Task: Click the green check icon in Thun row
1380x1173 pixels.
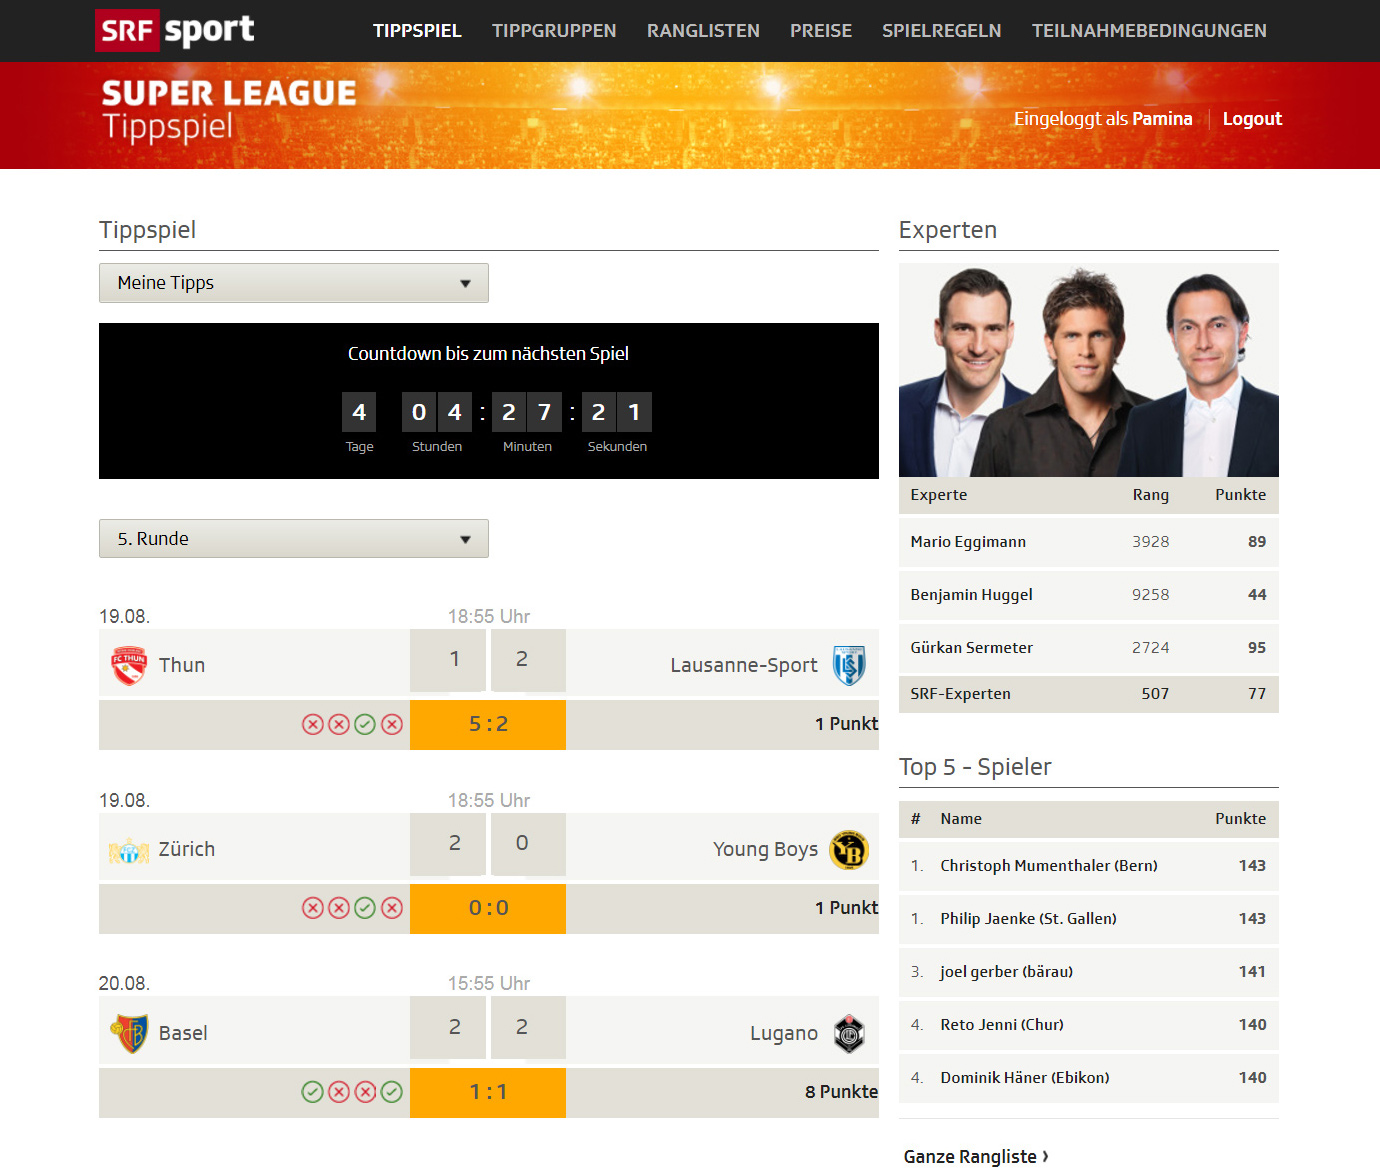Action: coord(365,724)
